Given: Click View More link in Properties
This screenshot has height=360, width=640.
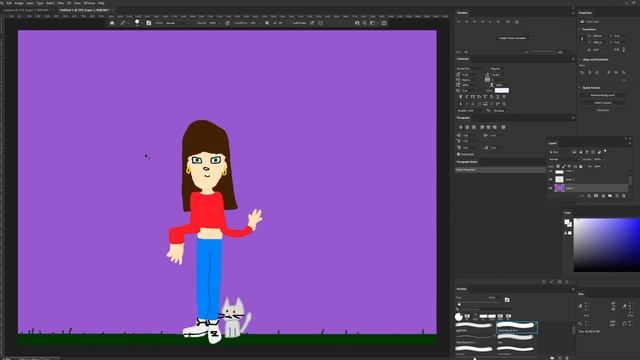Looking at the screenshot, I should pos(603,110).
